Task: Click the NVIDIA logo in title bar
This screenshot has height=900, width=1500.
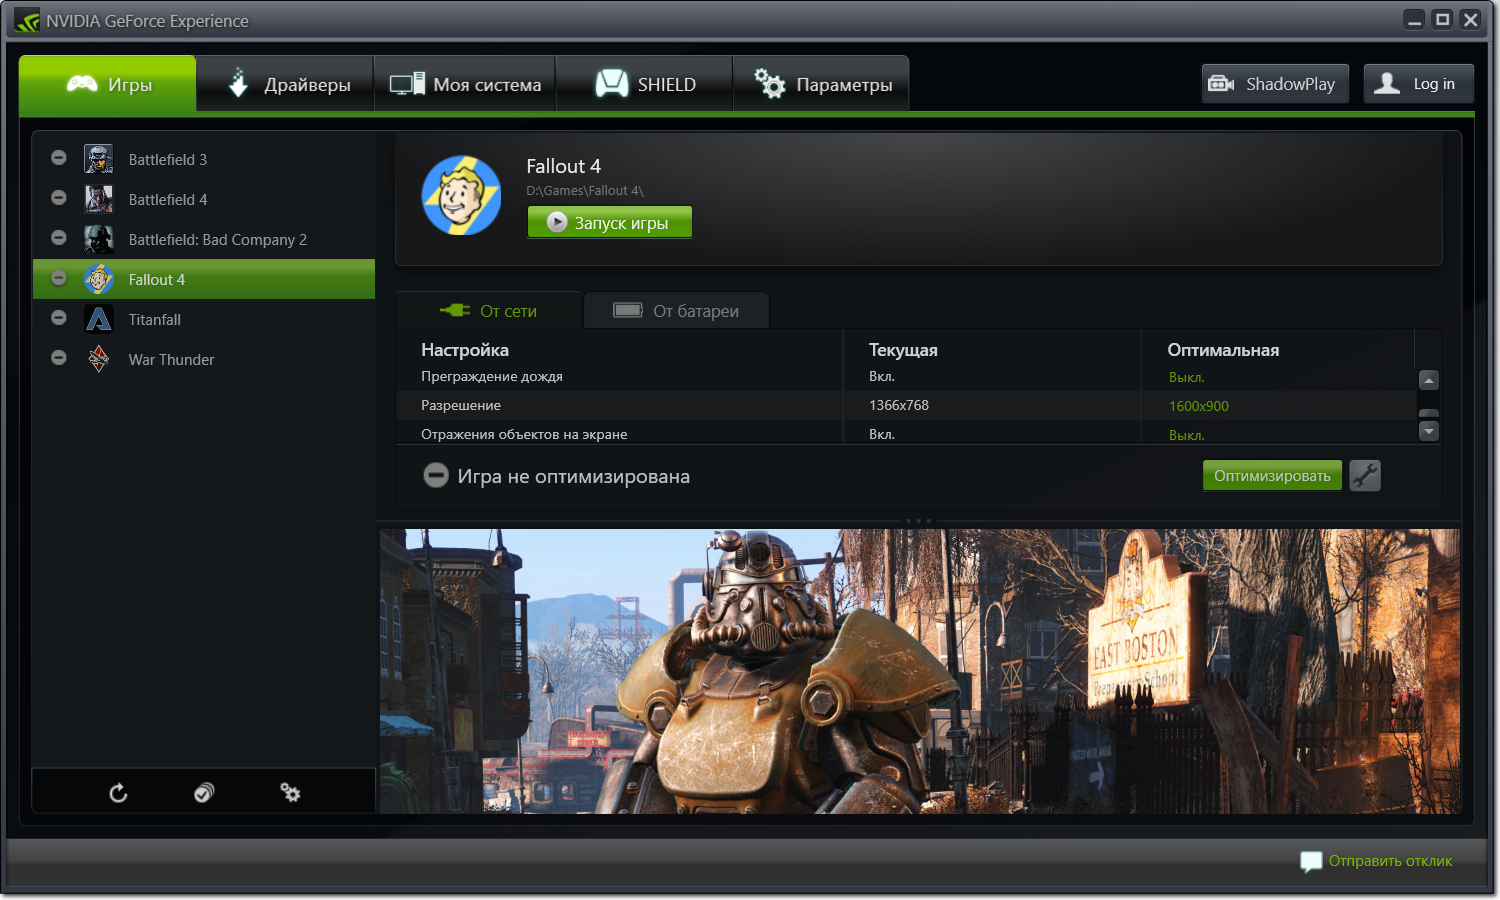Action: [x=27, y=20]
